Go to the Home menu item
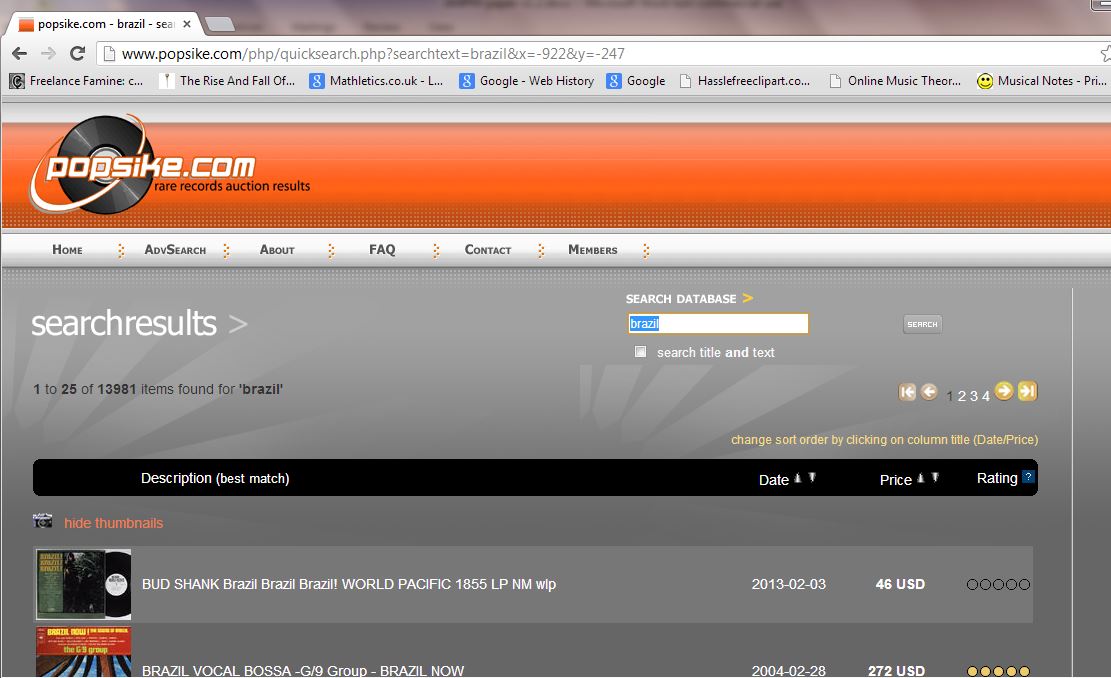Viewport: 1111px width, 678px height. click(x=67, y=249)
